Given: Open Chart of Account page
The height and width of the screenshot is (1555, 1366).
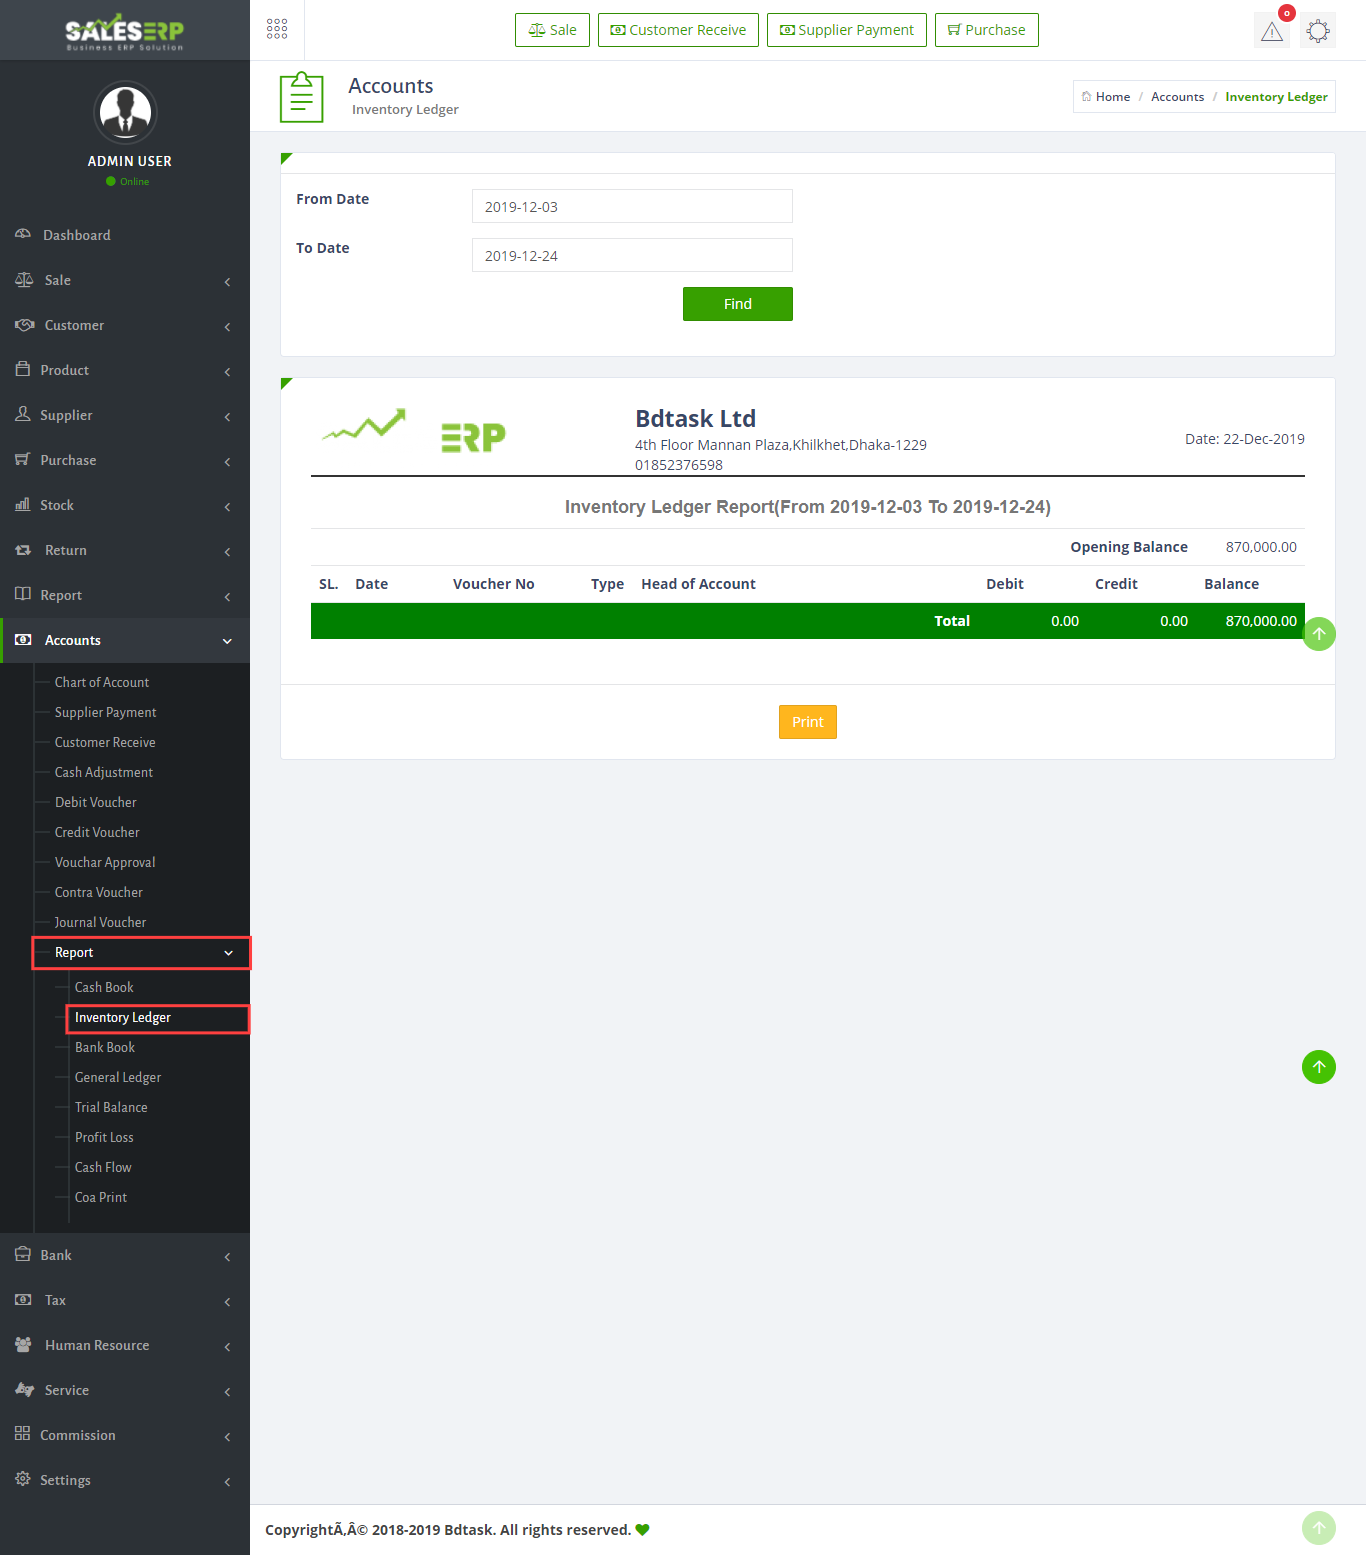Looking at the screenshot, I should pyautogui.click(x=102, y=682).
